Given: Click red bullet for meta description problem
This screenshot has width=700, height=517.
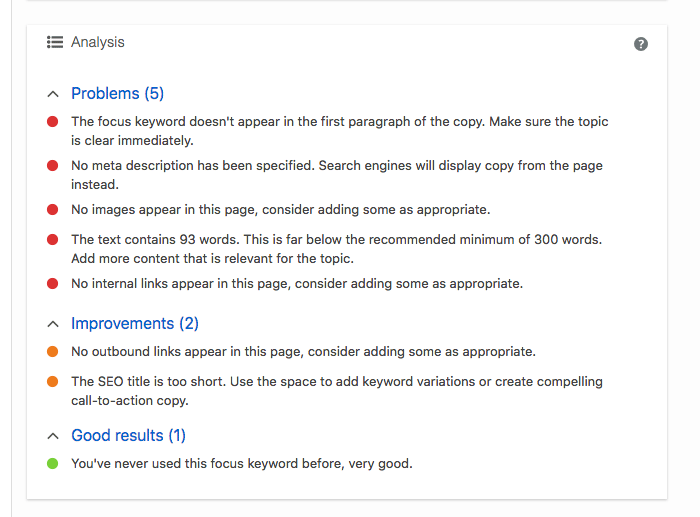Looking at the screenshot, I should tap(53, 166).
